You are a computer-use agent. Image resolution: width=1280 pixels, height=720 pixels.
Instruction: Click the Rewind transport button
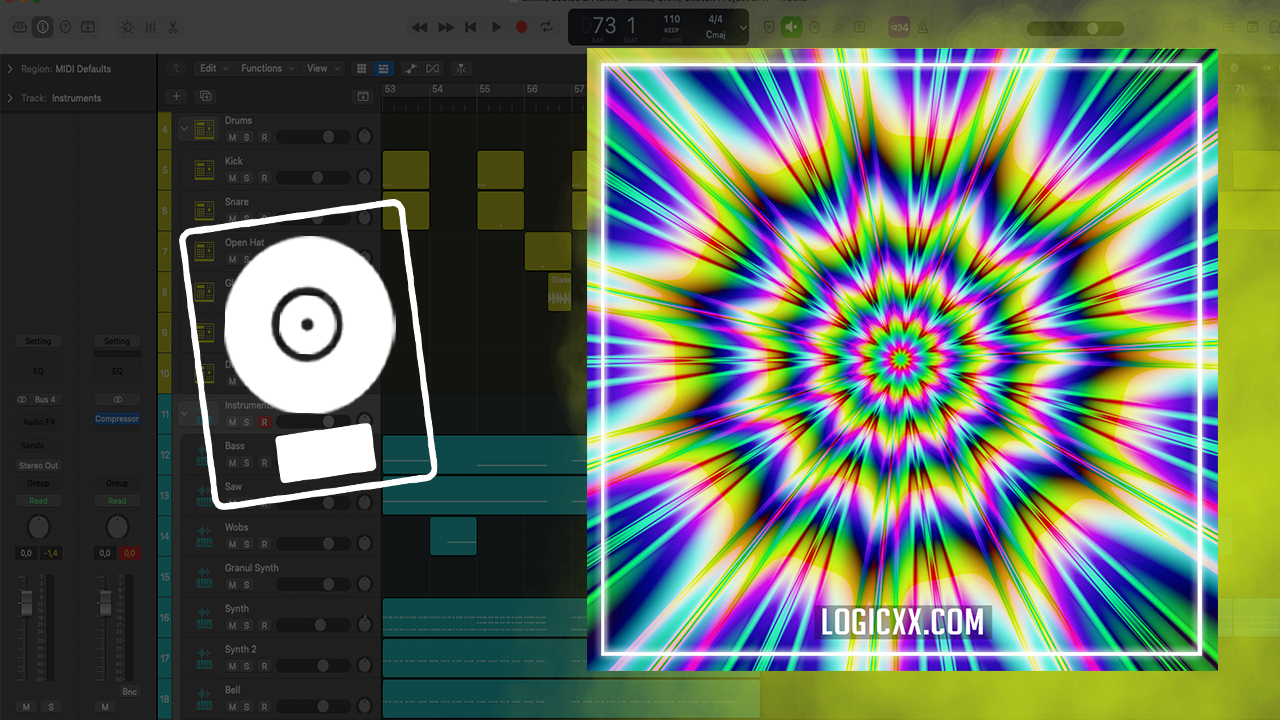[420, 27]
